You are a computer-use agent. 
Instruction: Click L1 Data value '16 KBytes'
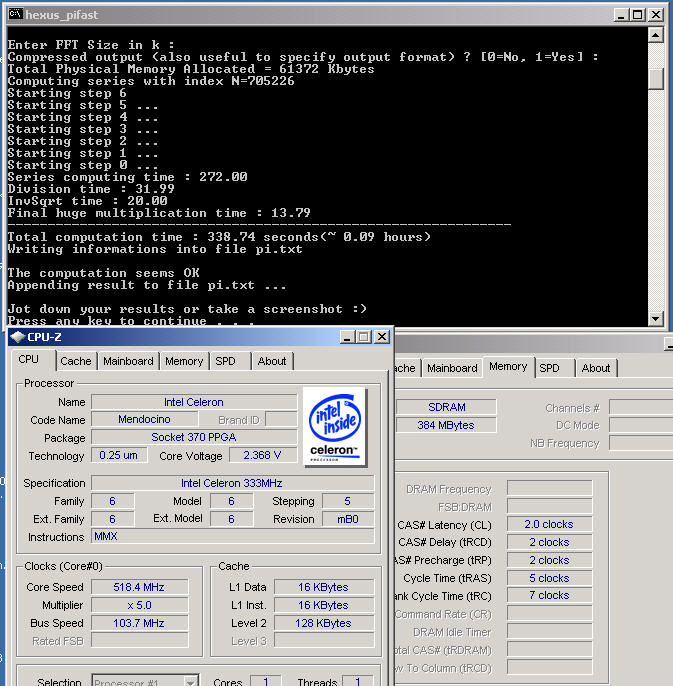tap(324, 587)
